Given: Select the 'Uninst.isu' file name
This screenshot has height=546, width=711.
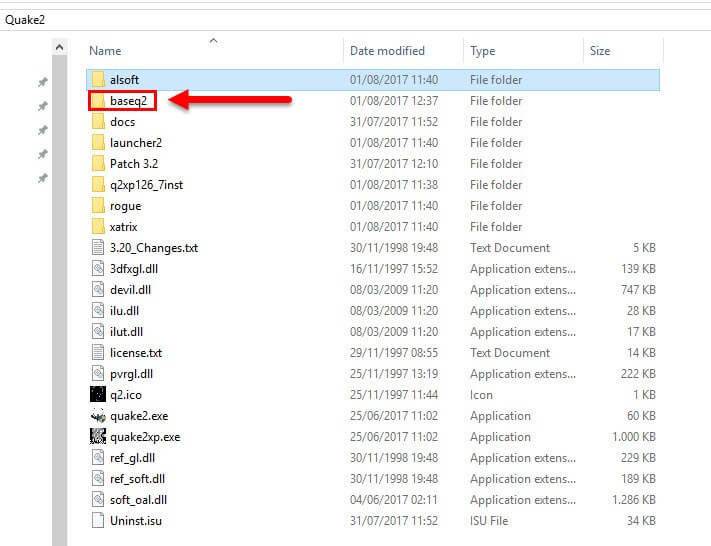Looking at the screenshot, I should [x=136, y=521].
